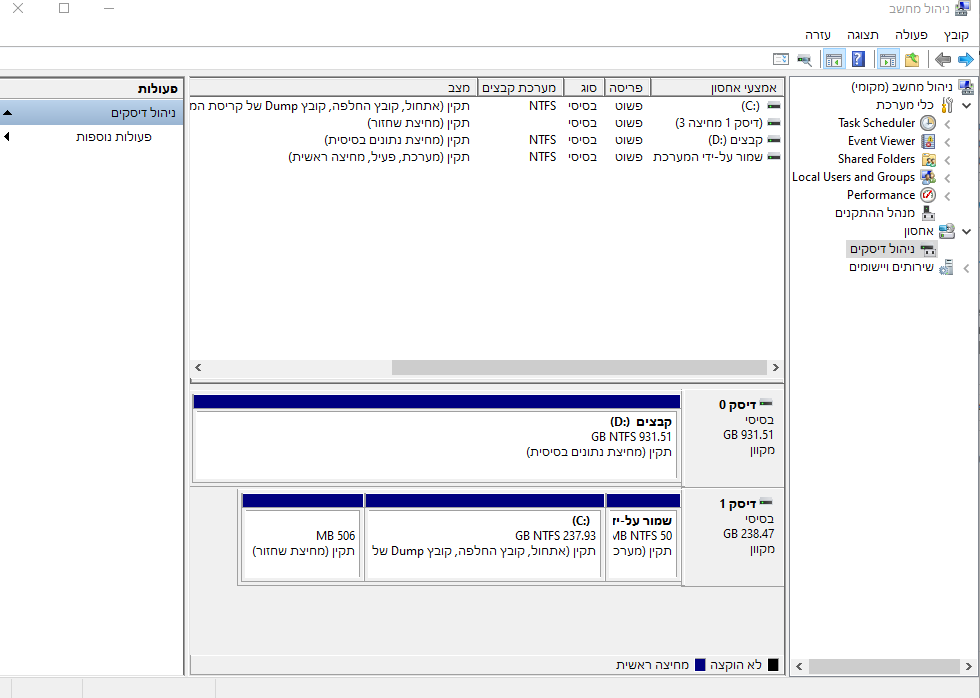The height and width of the screenshot is (698, 980).
Task: Collapse the אחסון tree node
Action: tap(966, 232)
